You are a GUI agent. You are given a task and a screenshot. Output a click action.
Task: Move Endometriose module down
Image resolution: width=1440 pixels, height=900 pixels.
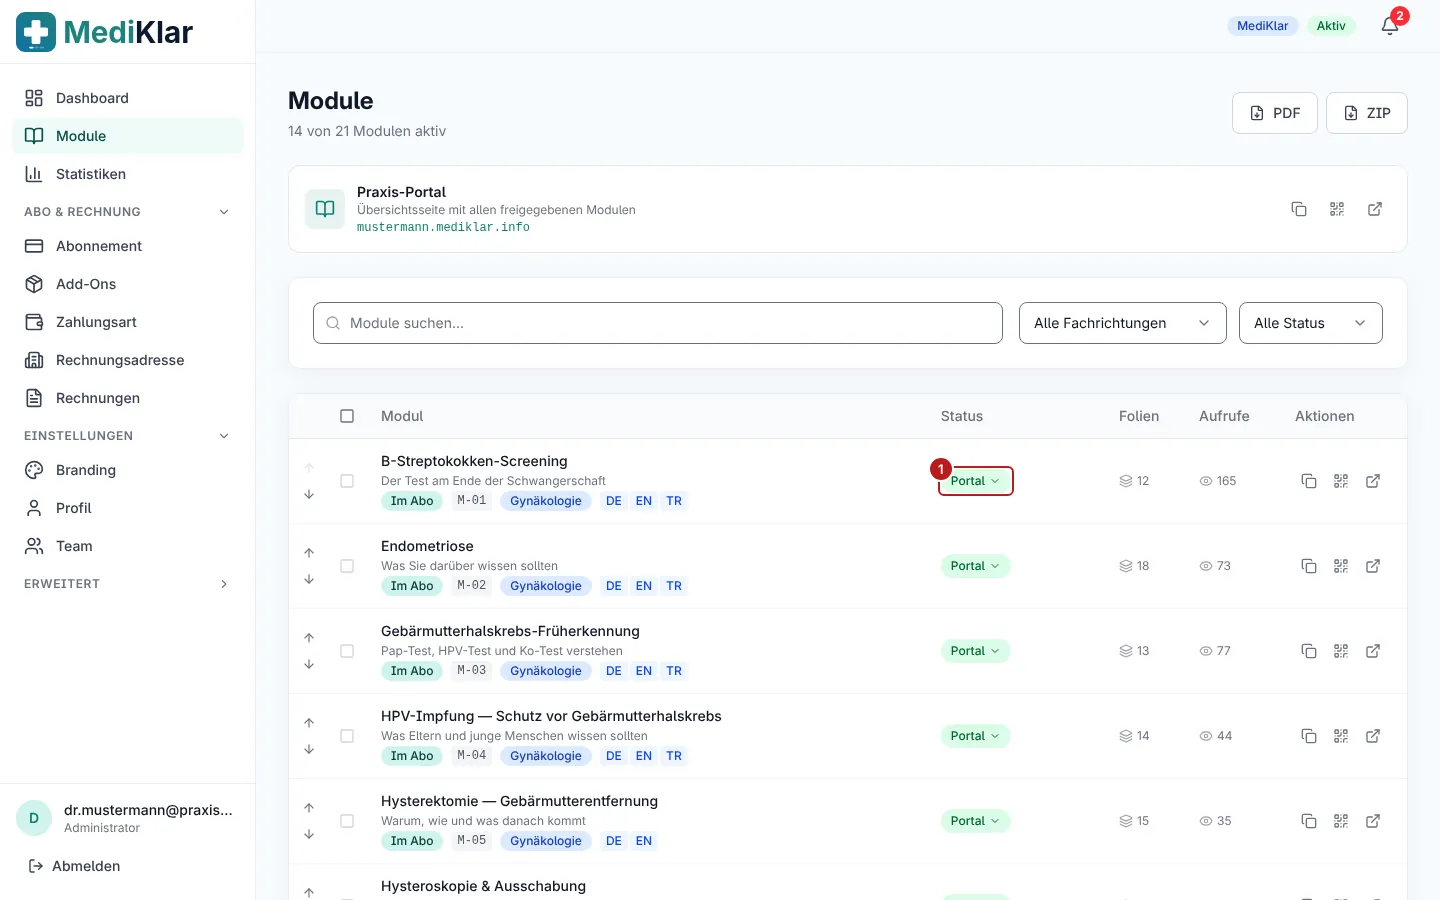click(309, 579)
